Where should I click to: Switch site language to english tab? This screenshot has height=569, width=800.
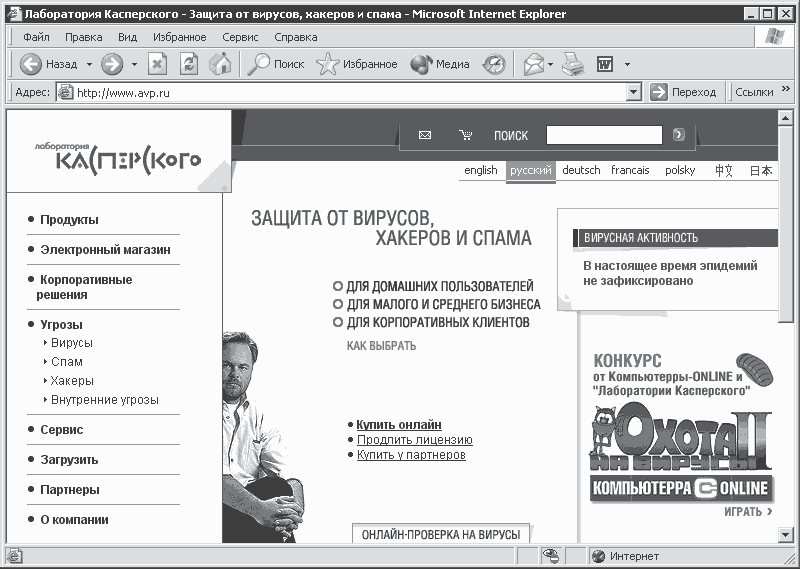tap(481, 170)
